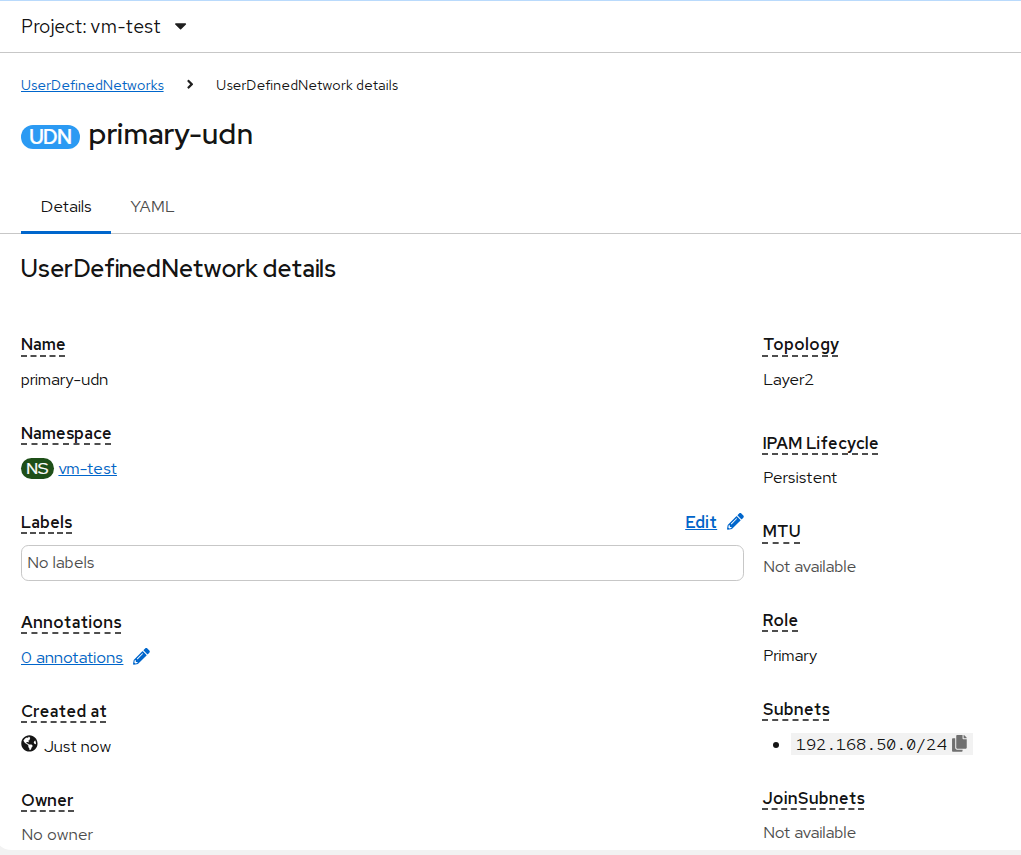Image resolution: width=1021 pixels, height=855 pixels.
Task: Select the Details tab
Action: (x=66, y=207)
